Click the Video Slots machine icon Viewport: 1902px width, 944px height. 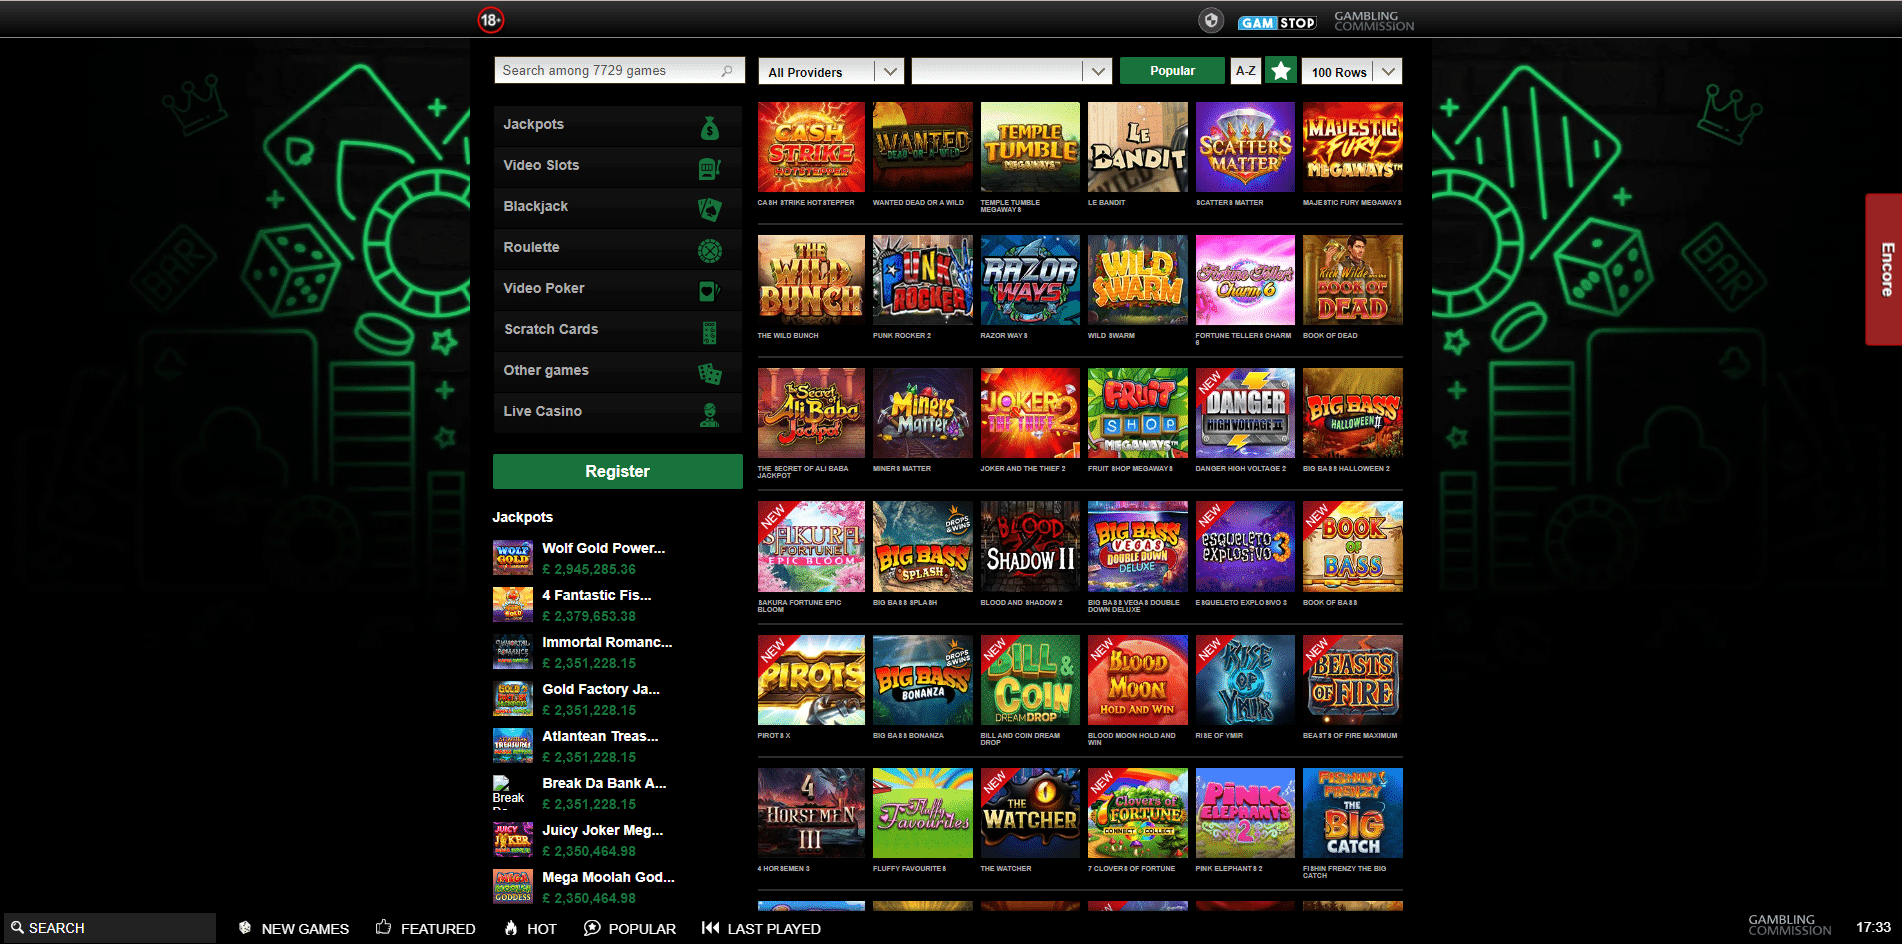(x=709, y=168)
